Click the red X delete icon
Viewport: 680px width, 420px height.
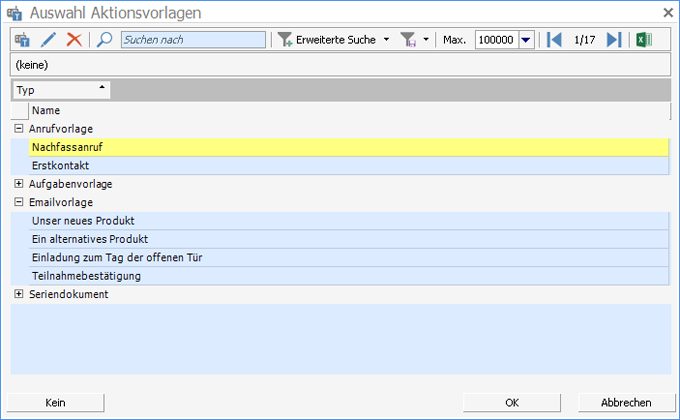[74, 40]
